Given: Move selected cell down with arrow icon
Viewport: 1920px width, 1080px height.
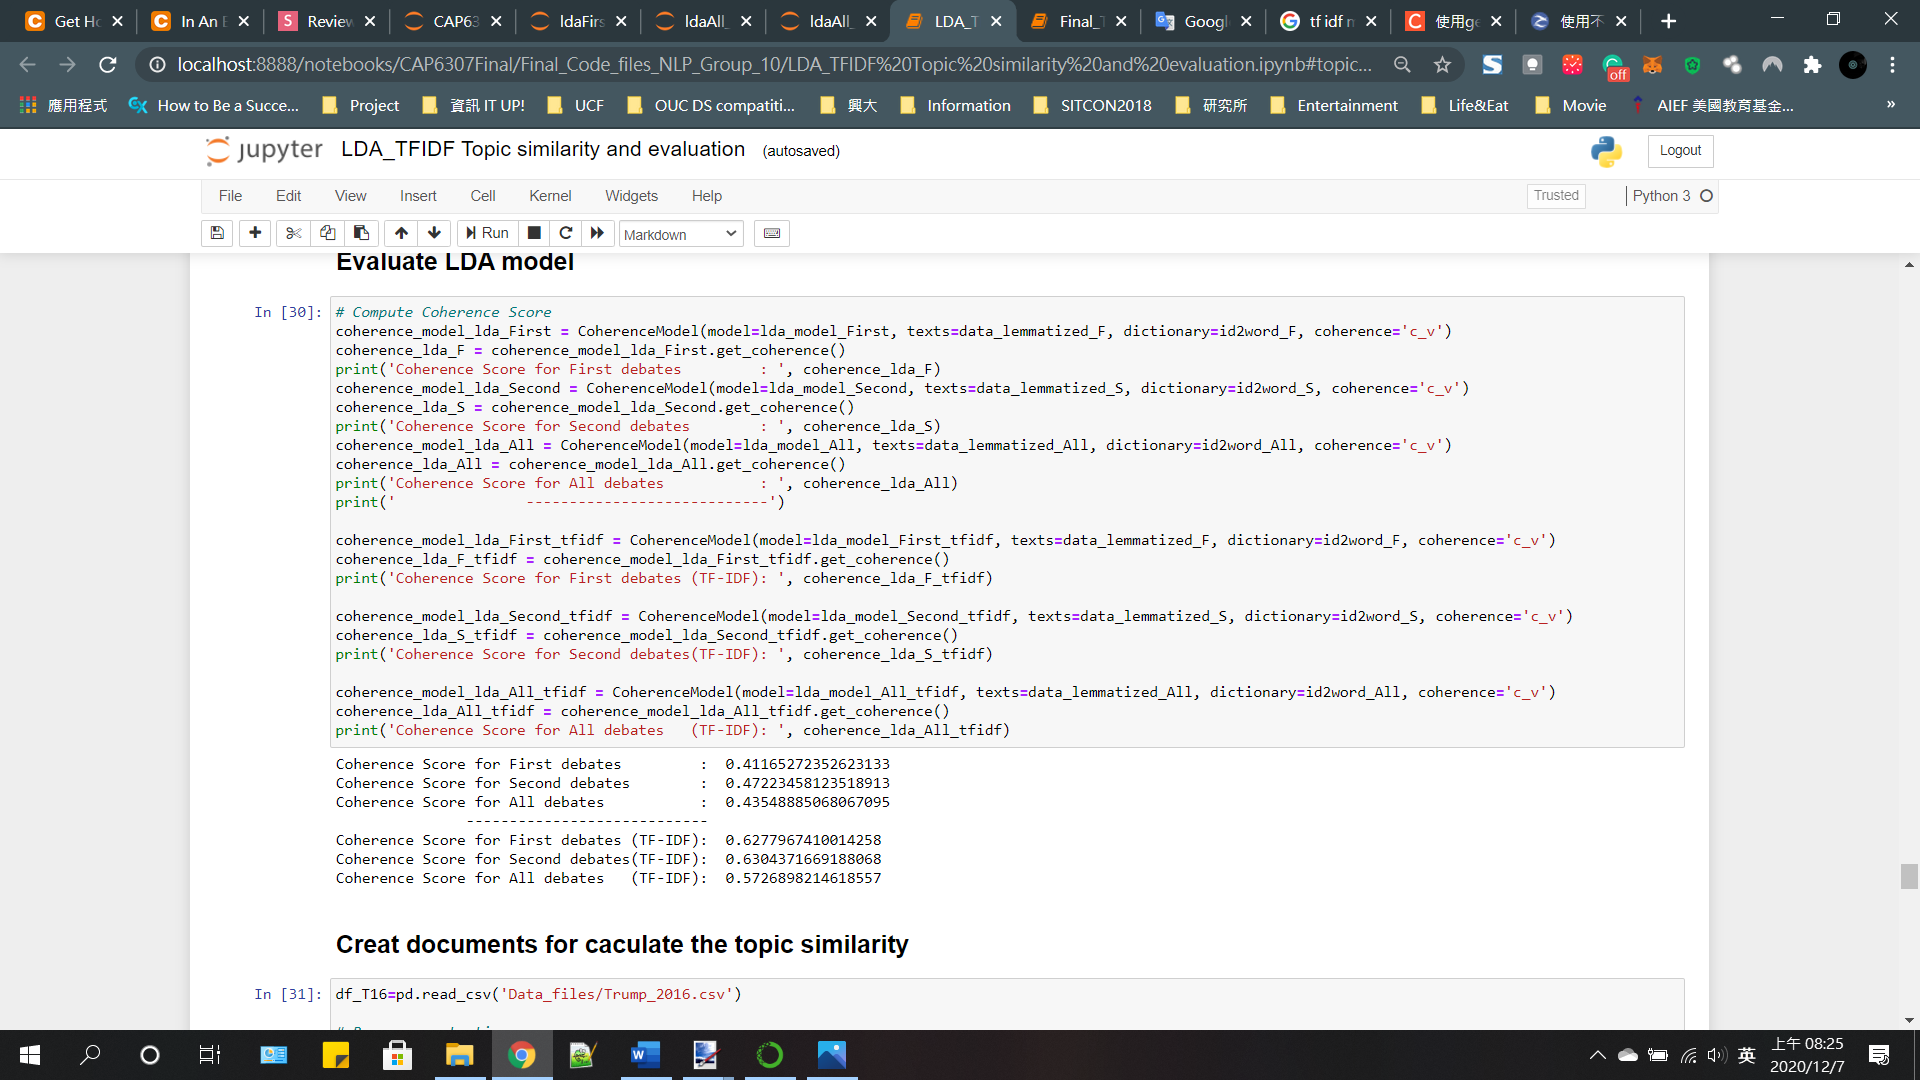Looking at the screenshot, I should (x=434, y=233).
